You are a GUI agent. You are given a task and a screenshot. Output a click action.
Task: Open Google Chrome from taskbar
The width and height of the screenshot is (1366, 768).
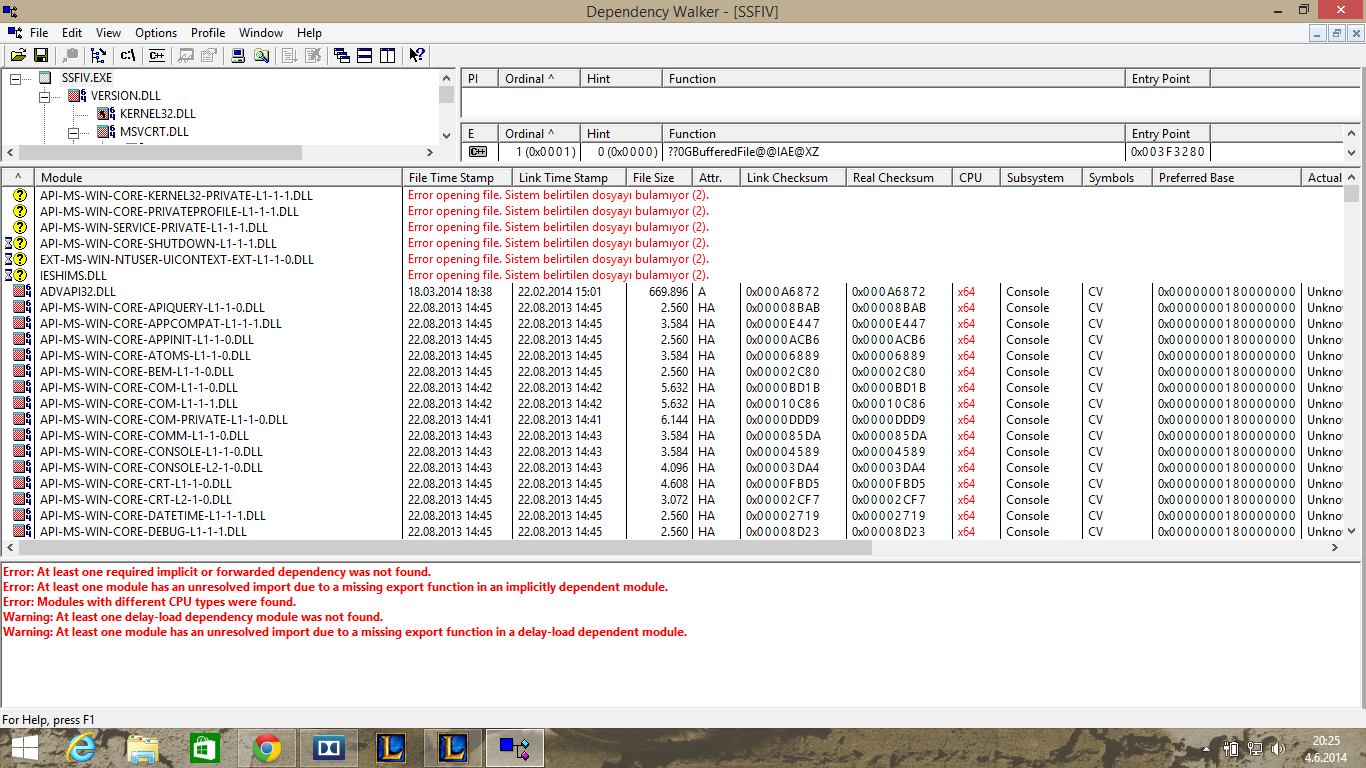(x=266, y=748)
